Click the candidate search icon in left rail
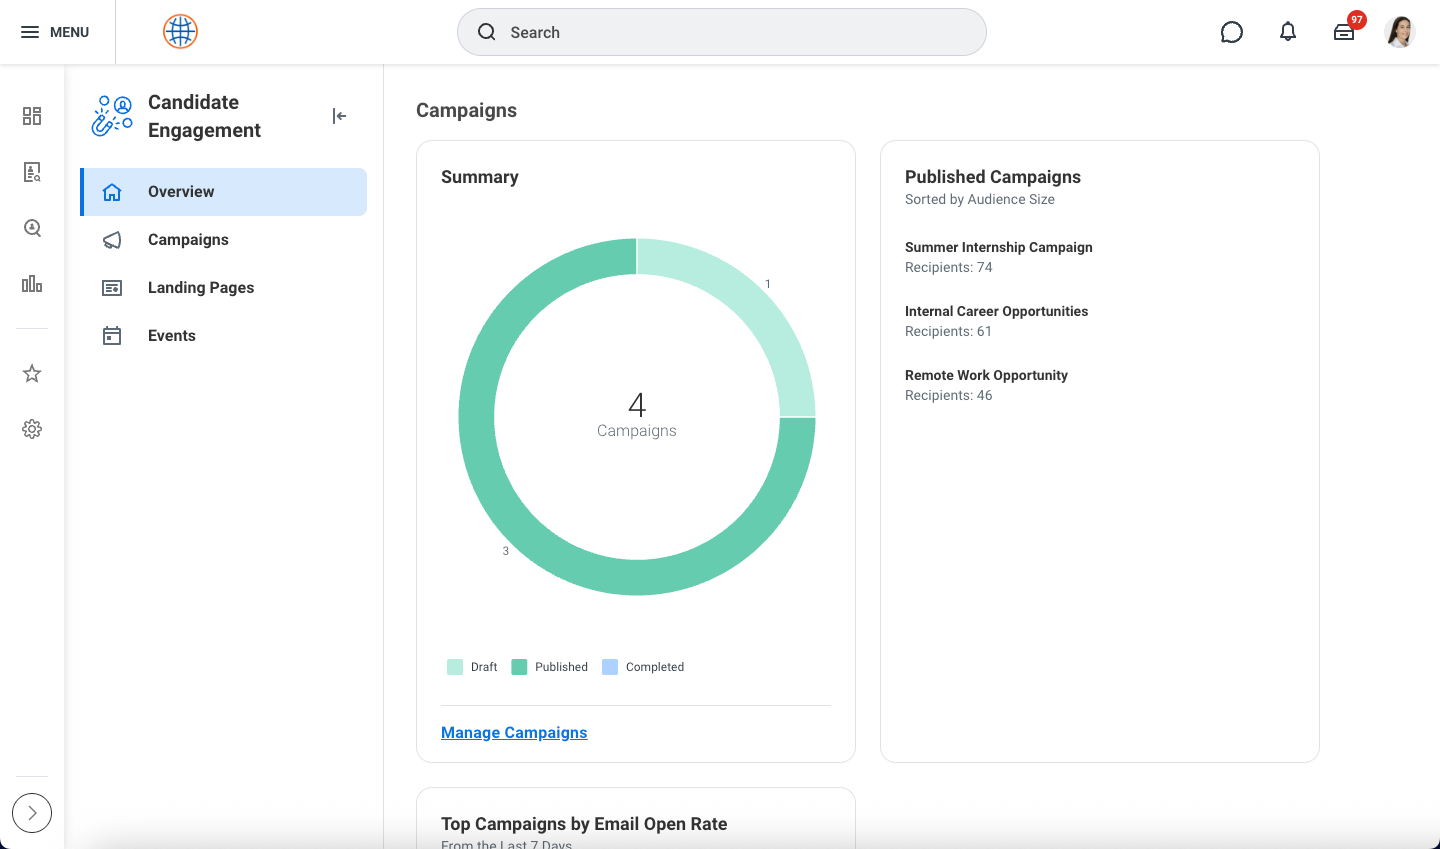Image resolution: width=1440 pixels, height=849 pixels. [32, 228]
